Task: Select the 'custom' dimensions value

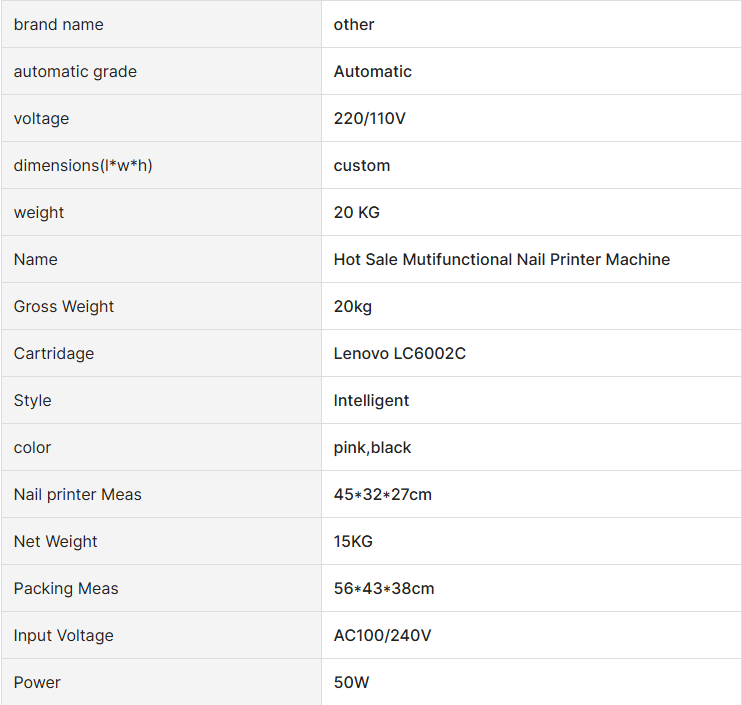Action: pyautogui.click(x=362, y=165)
